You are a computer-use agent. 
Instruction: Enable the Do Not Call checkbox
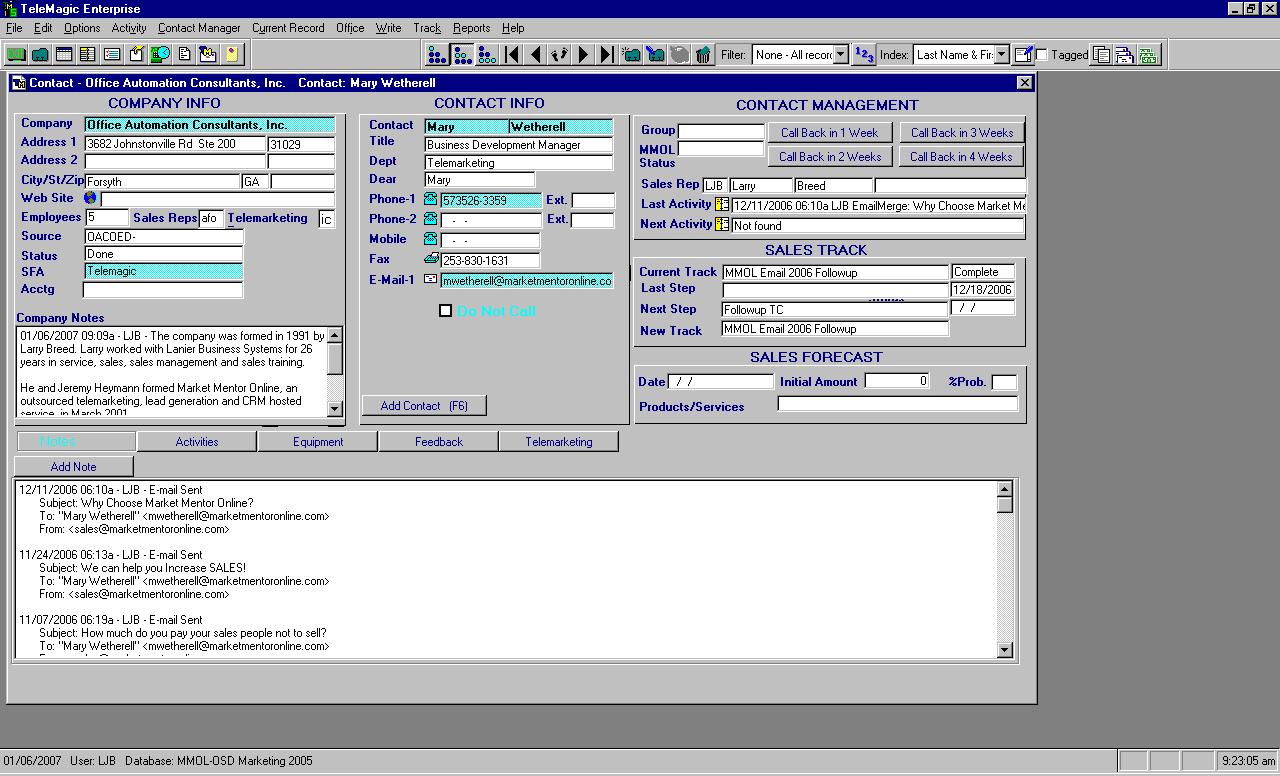click(446, 311)
